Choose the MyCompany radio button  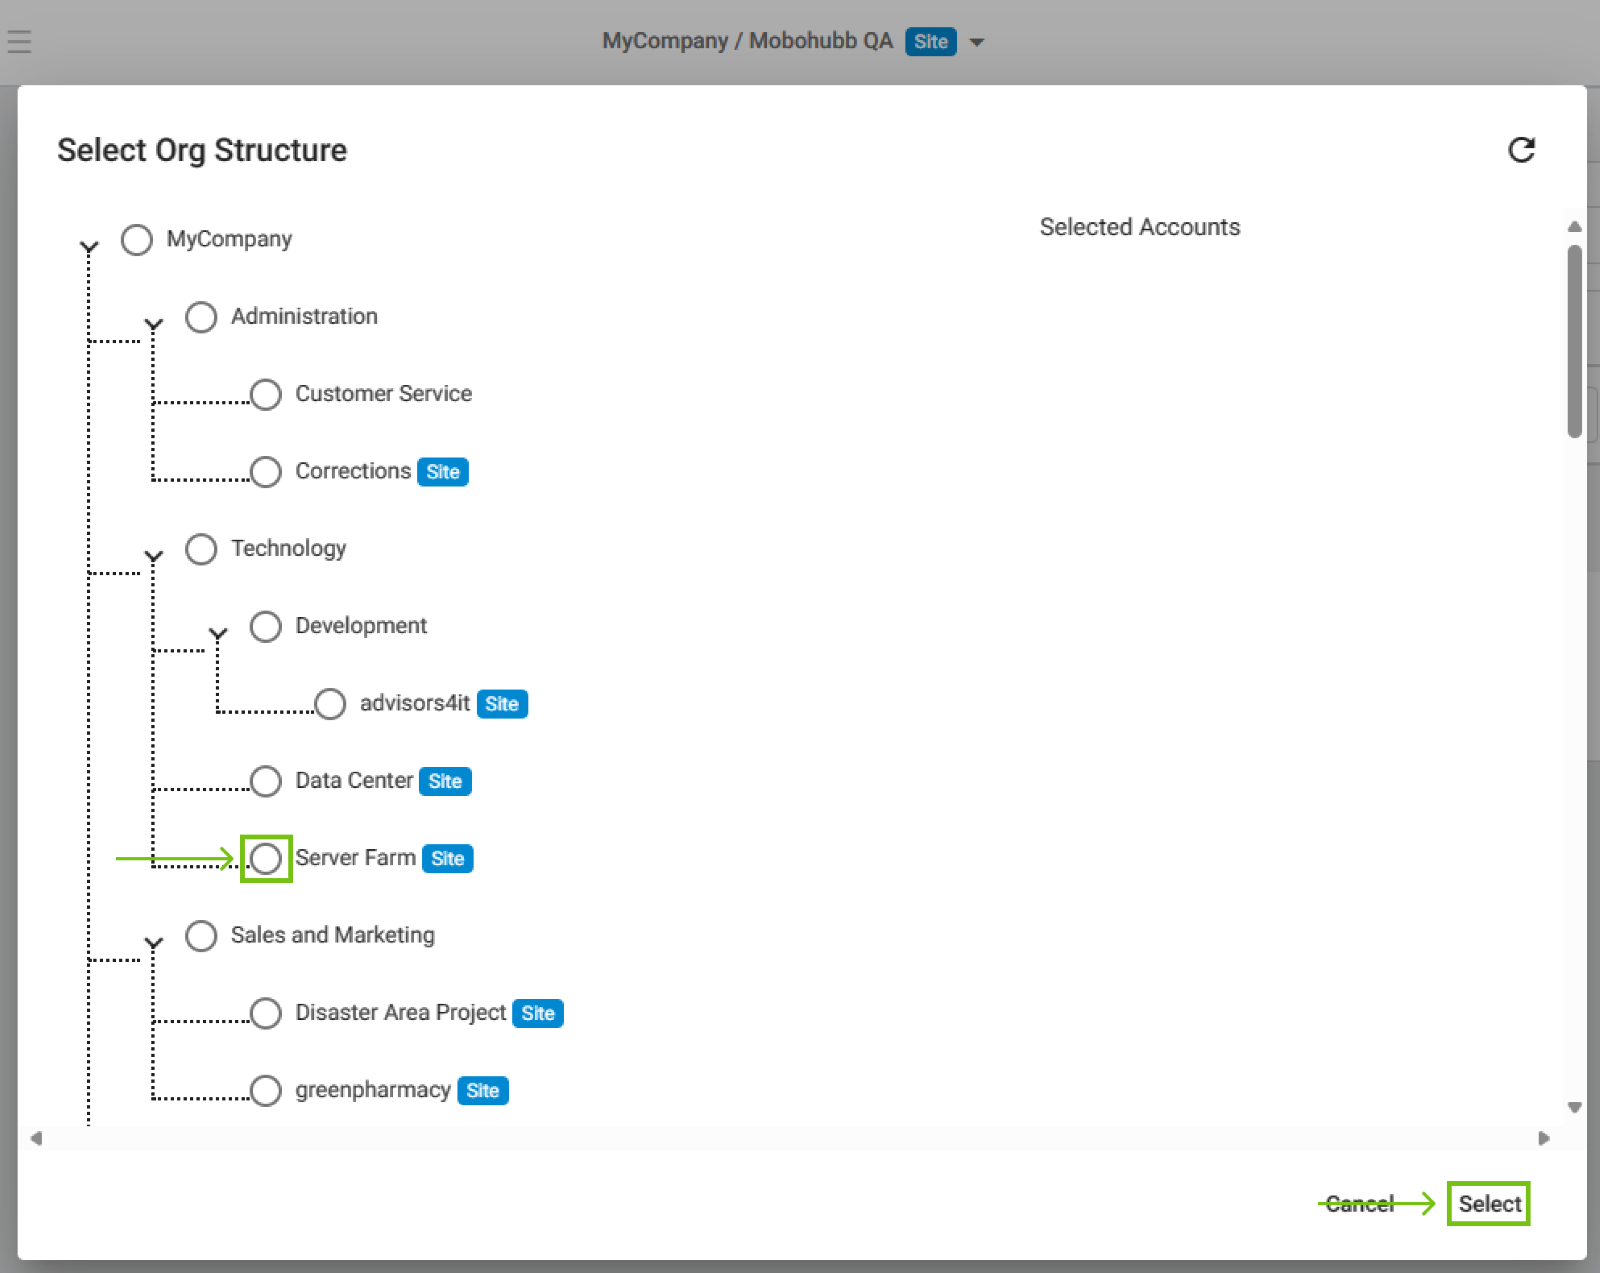pyautogui.click(x=137, y=240)
